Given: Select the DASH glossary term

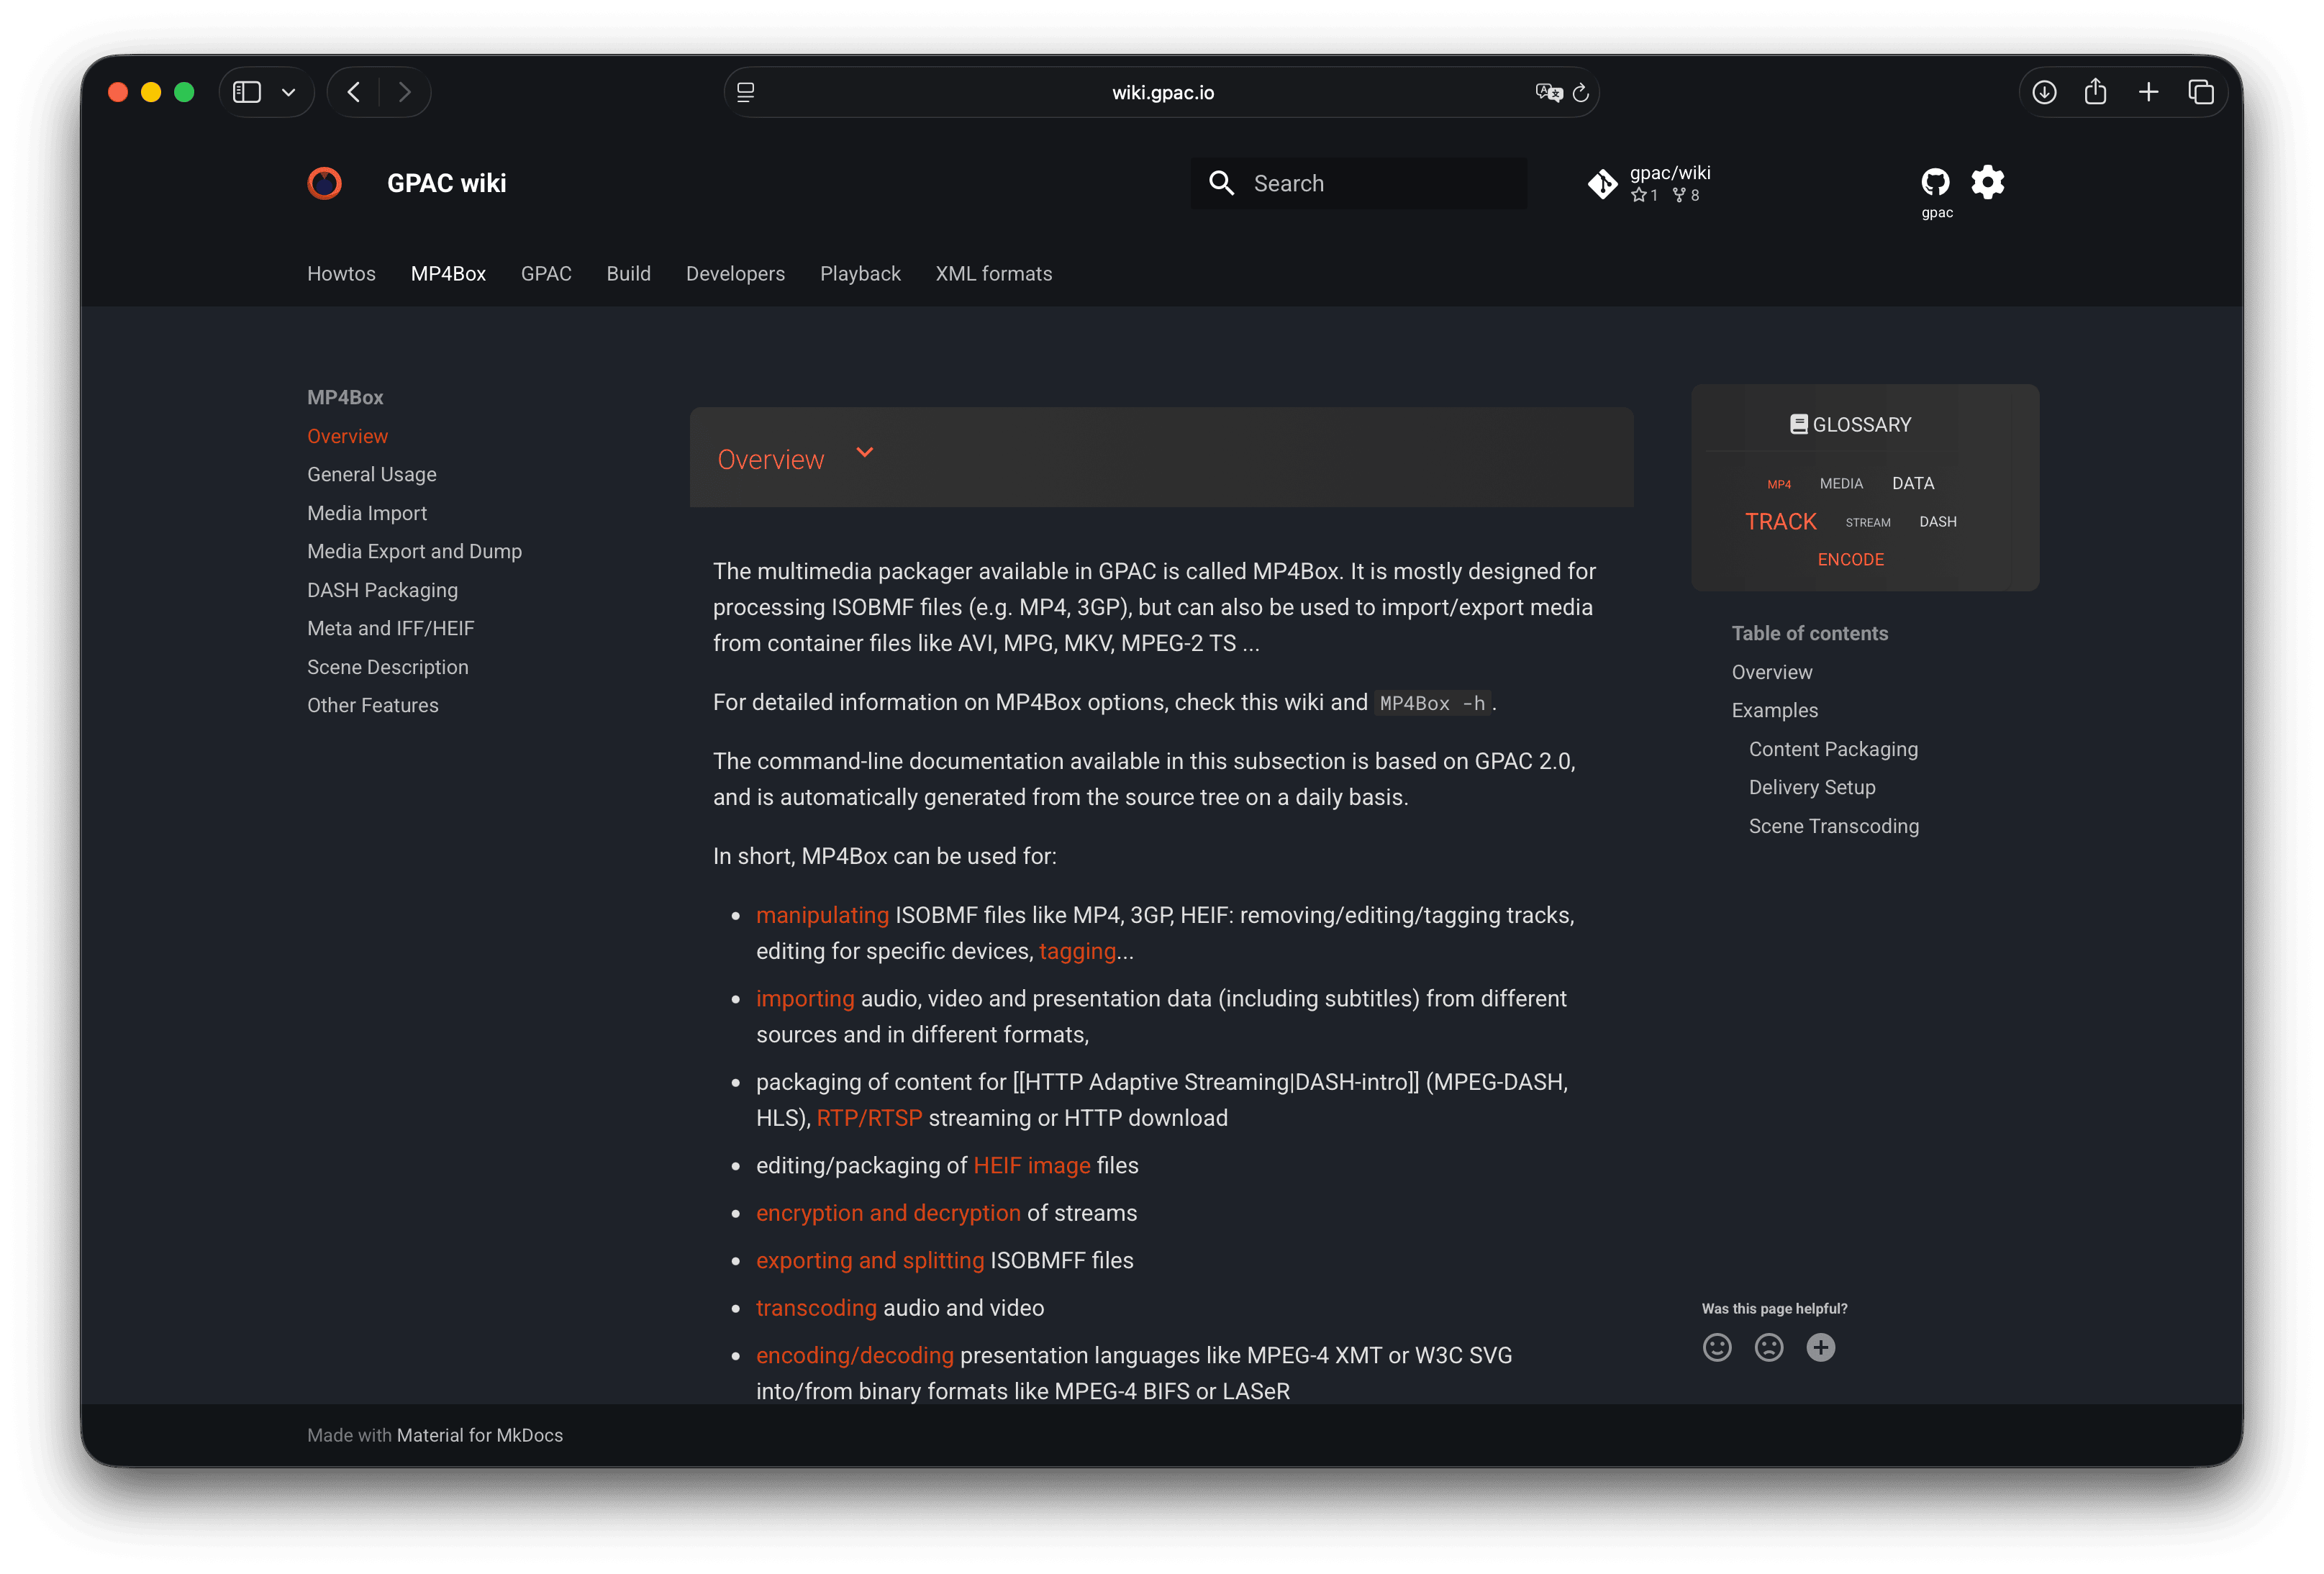Looking at the screenshot, I should pos(1938,521).
